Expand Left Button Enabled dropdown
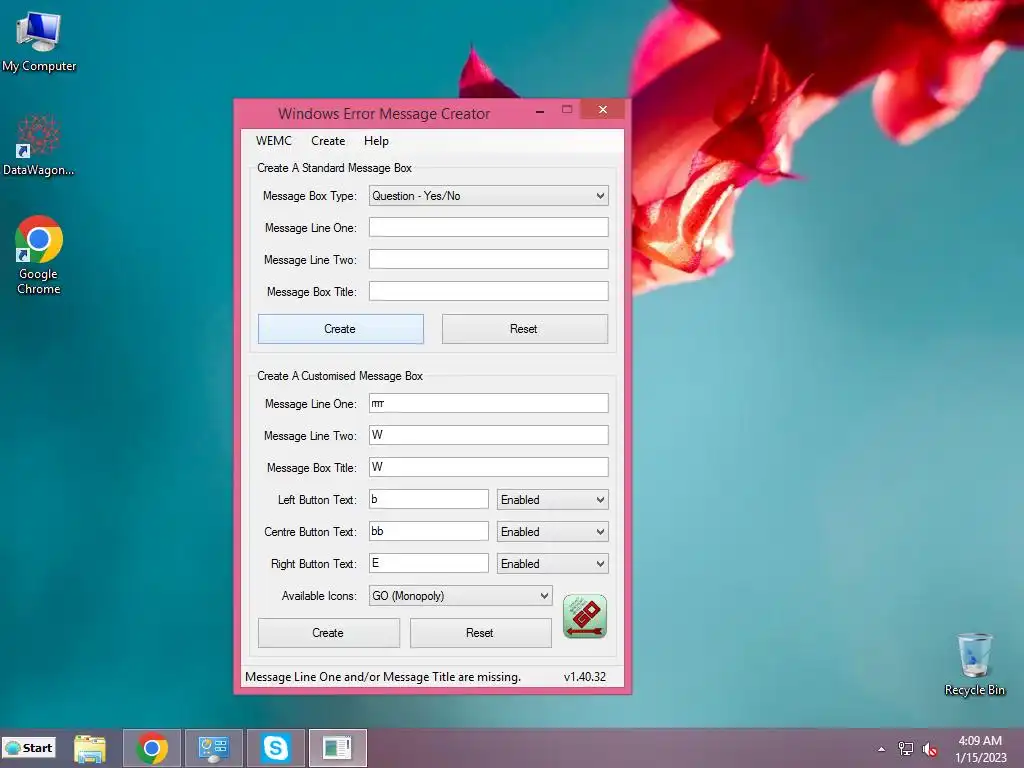Viewport: 1024px width, 768px height. (552, 500)
